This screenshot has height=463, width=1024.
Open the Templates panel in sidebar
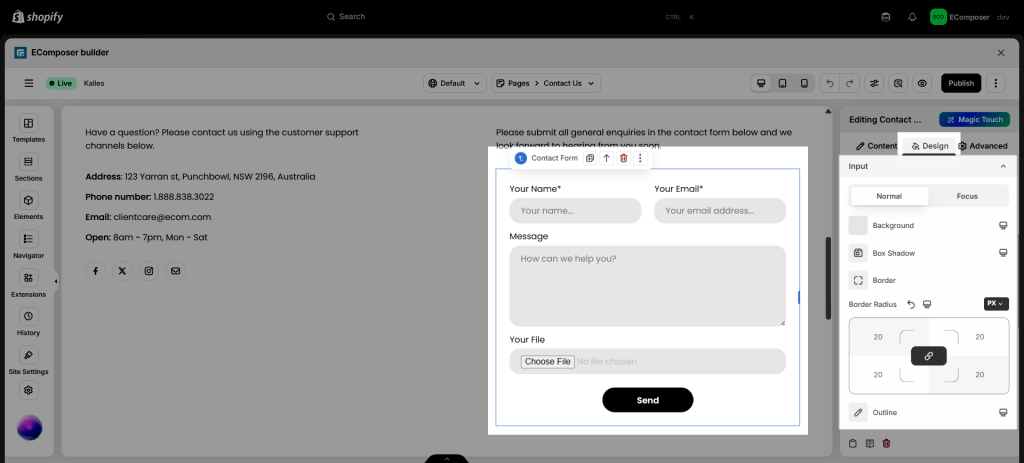pos(28,129)
